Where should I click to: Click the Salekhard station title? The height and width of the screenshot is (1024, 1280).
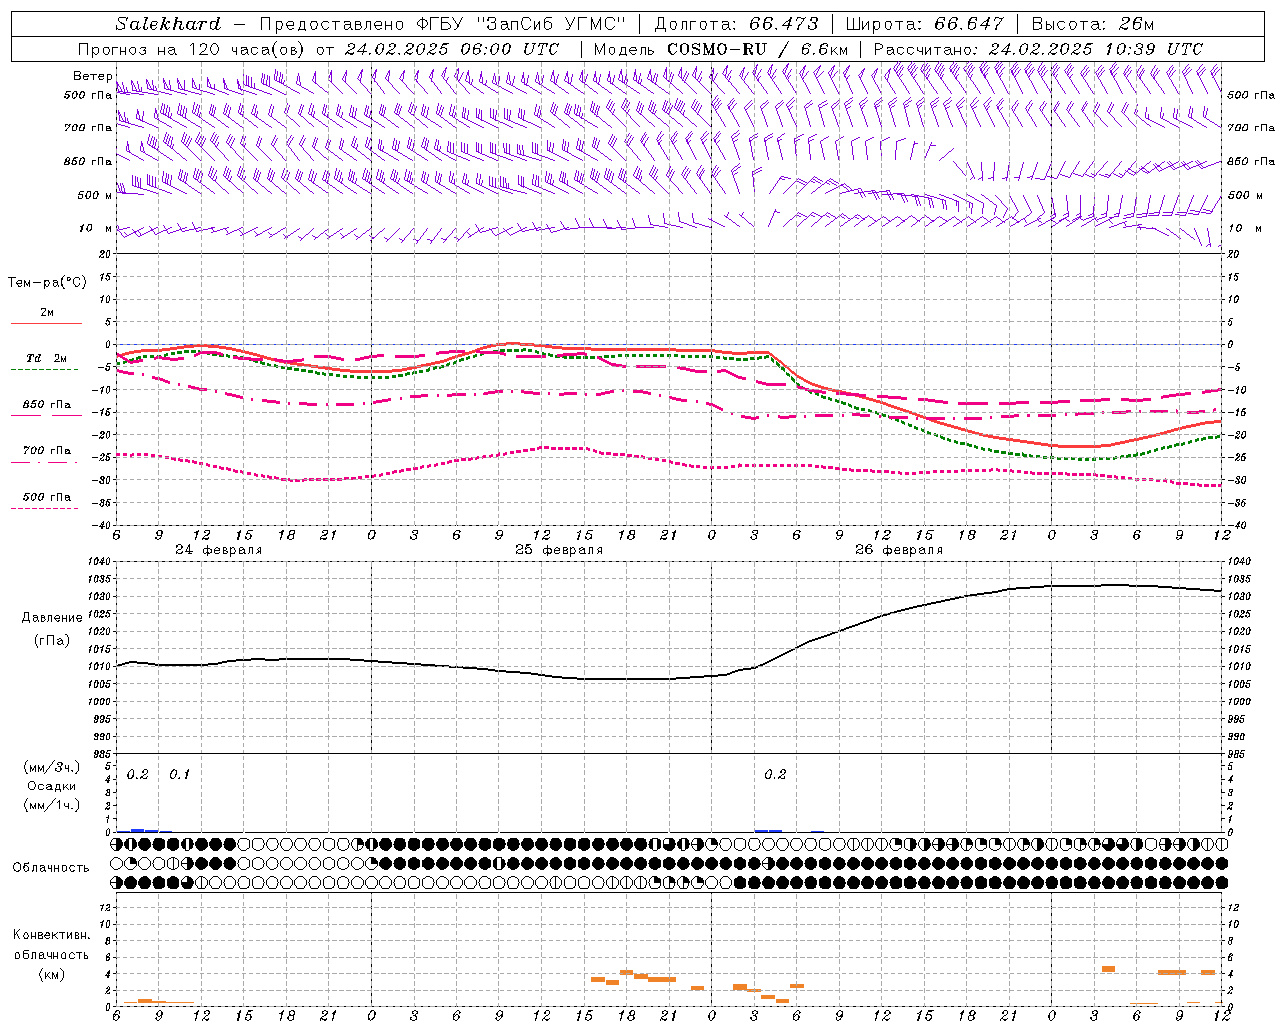click(168, 24)
